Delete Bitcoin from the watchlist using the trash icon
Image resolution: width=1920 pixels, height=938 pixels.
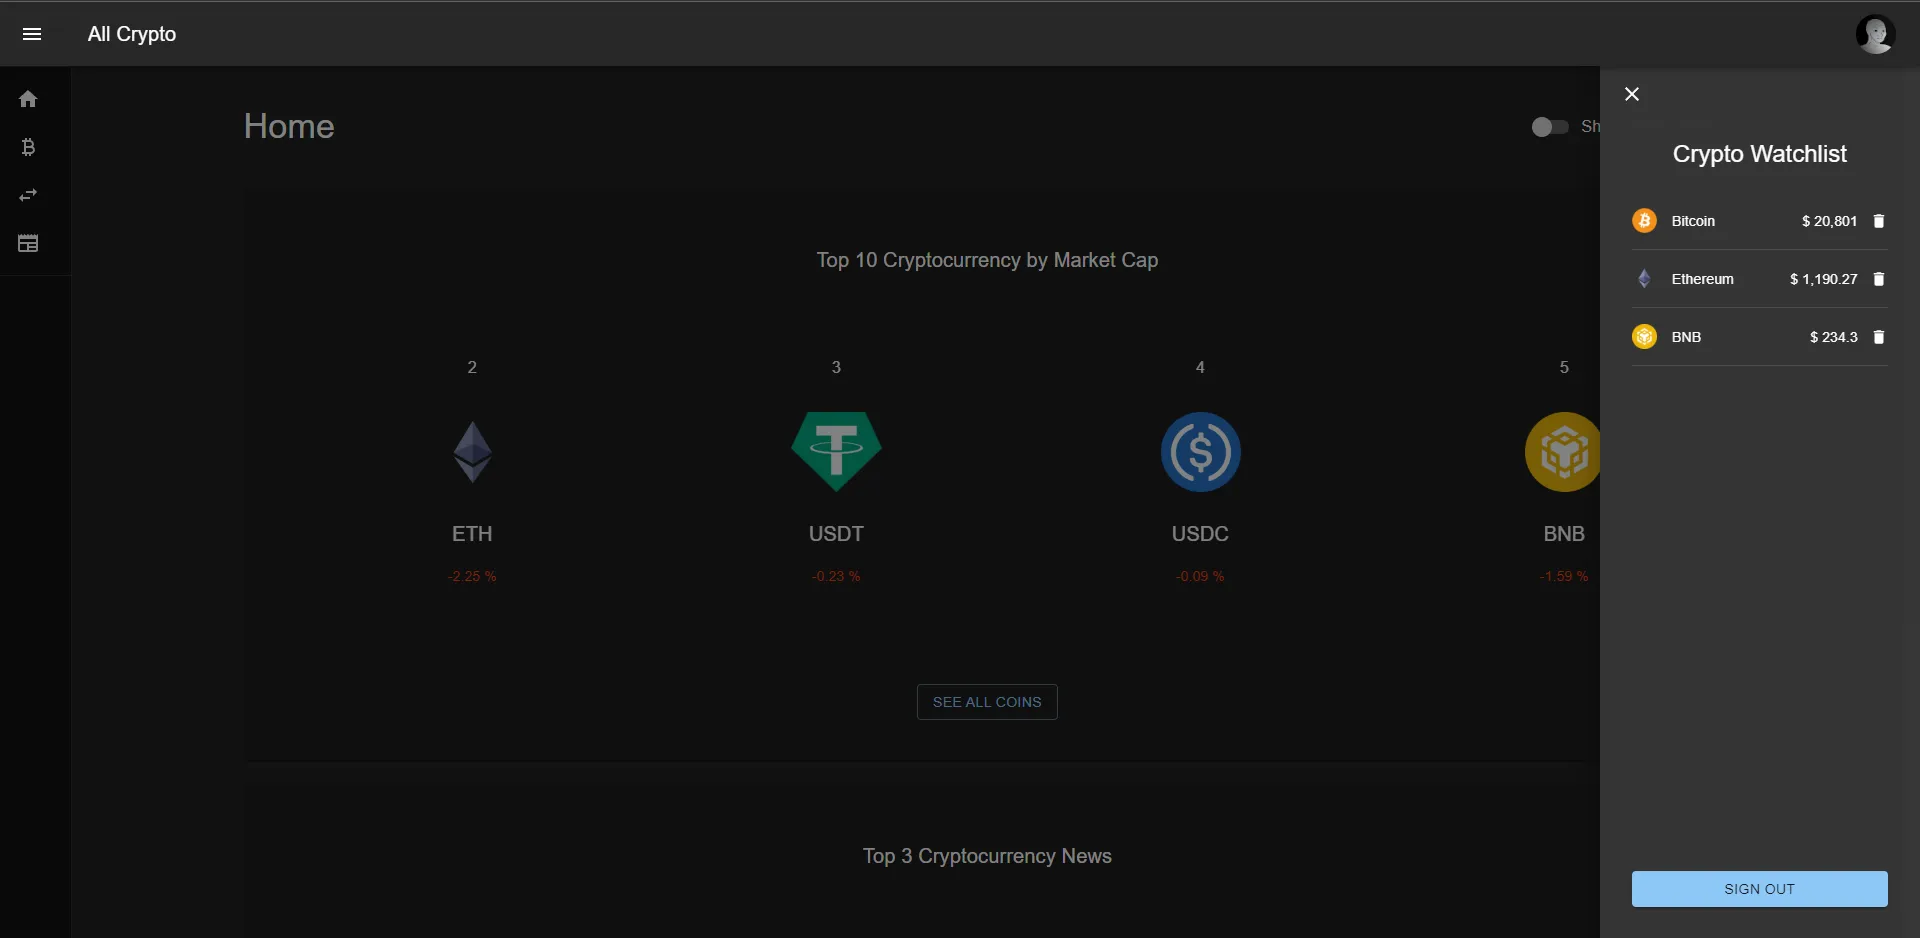pyautogui.click(x=1879, y=220)
